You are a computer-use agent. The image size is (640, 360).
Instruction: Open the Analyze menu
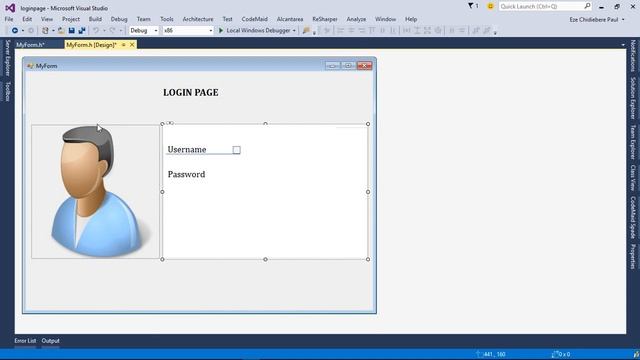(356, 19)
